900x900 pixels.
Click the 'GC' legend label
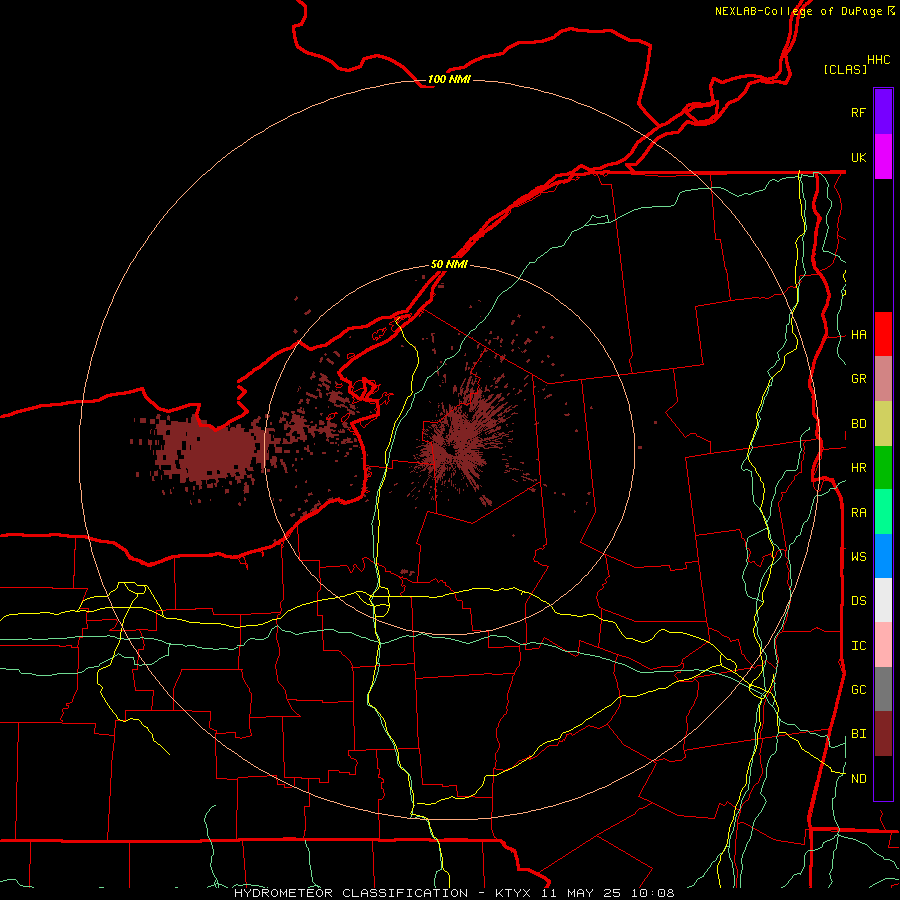pos(858,690)
